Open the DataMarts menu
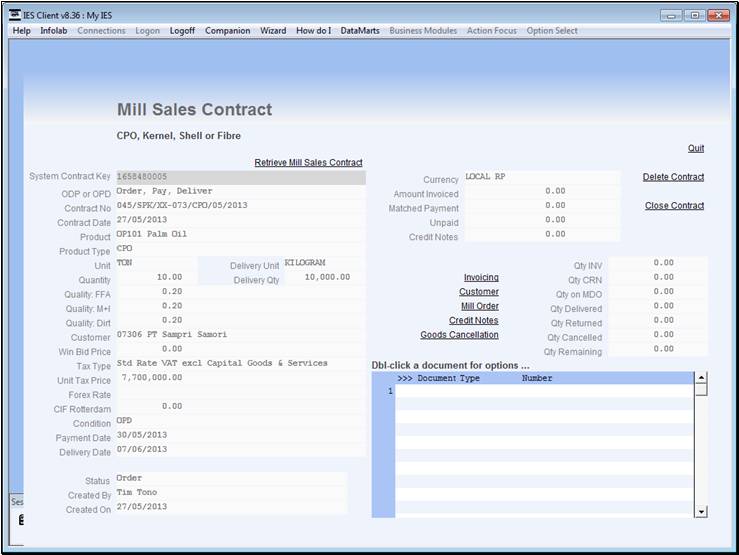The width and height of the screenshot is (739, 555). pyautogui.click(x=360, y=31)
